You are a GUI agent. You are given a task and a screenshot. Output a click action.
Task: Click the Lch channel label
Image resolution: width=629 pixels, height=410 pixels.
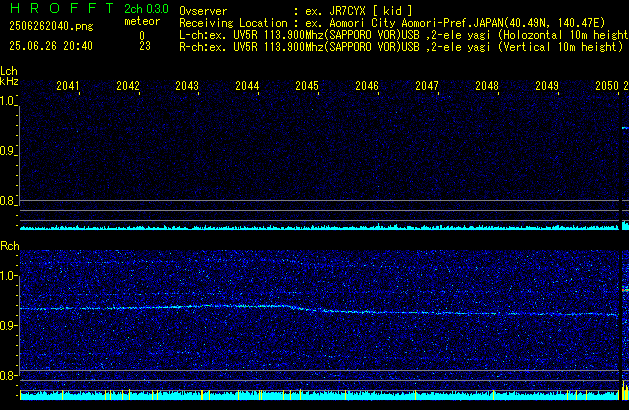[x=9, y=71]
